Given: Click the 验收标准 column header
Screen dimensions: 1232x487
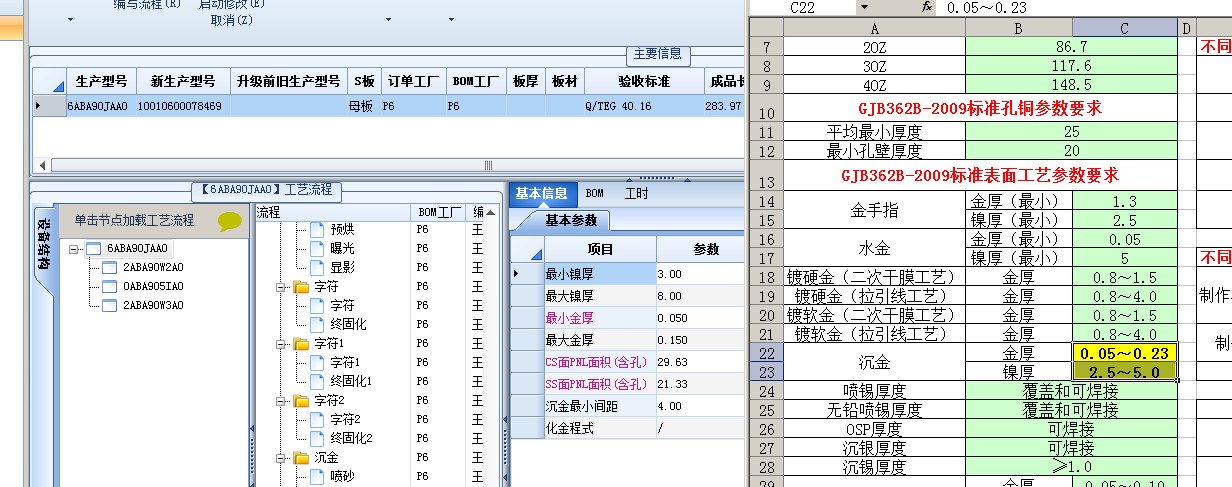Looking at the screenshot, I should [643, 81].
